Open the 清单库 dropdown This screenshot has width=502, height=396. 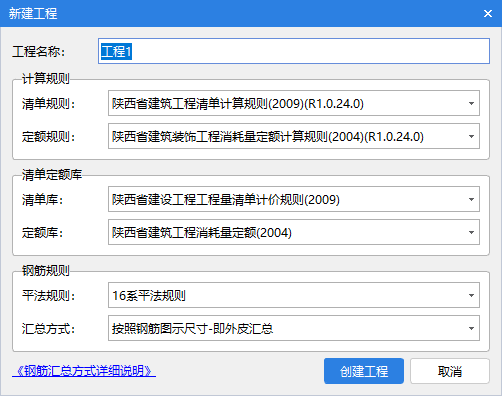294,199
